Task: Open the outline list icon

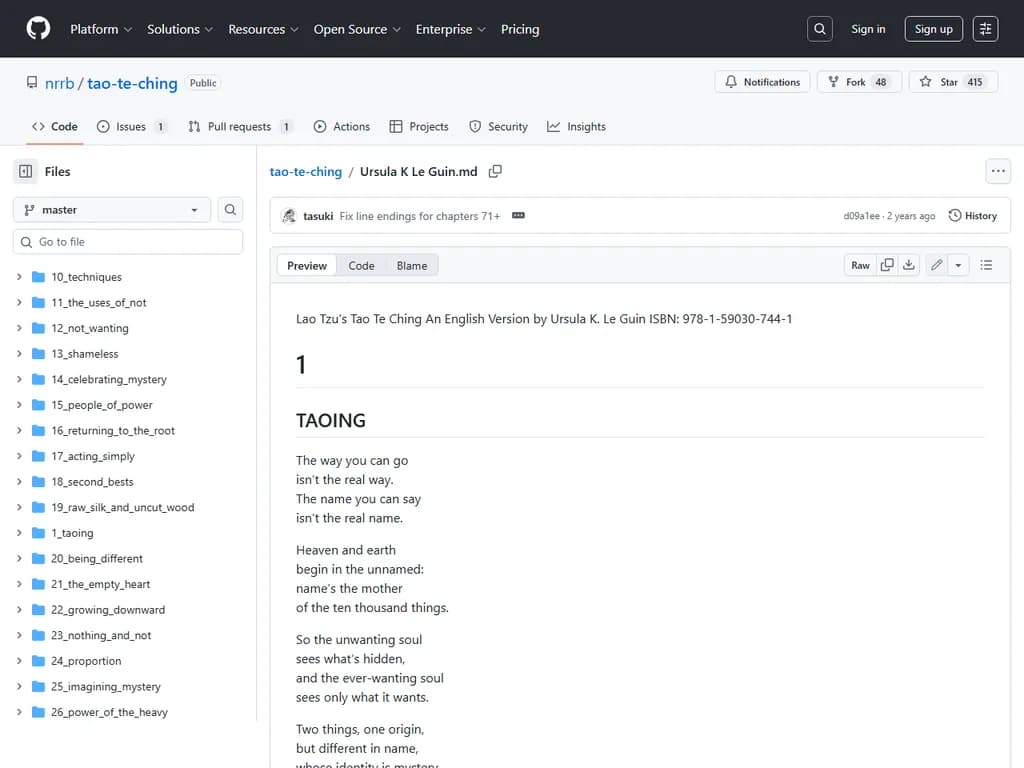Action: [986, 265]
